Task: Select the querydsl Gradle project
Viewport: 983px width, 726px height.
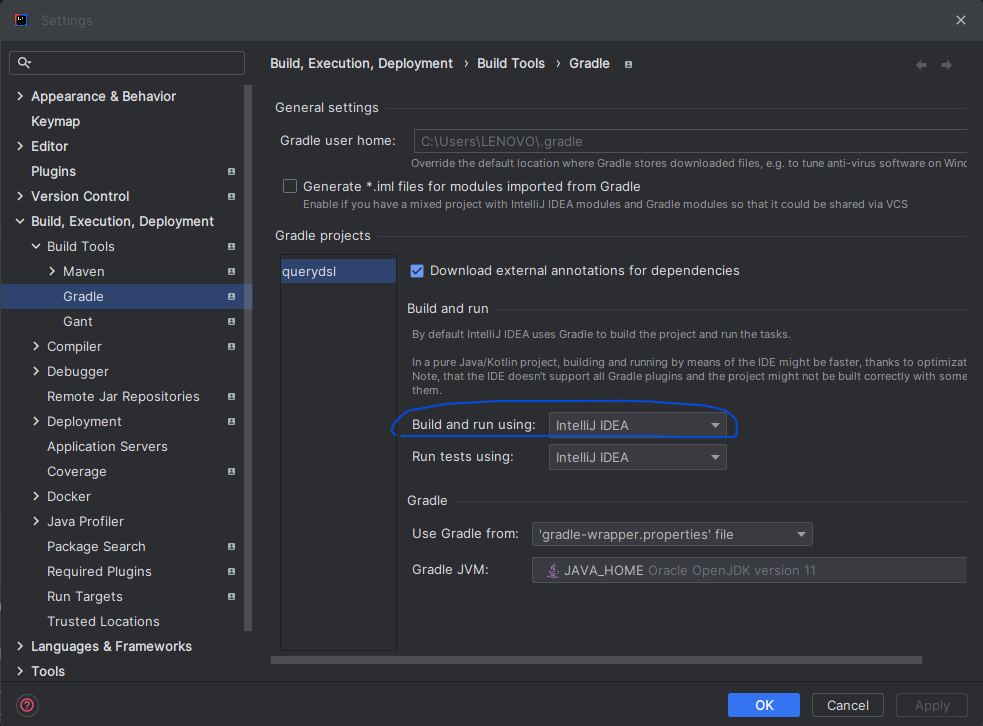Action: tap(338, 271)
